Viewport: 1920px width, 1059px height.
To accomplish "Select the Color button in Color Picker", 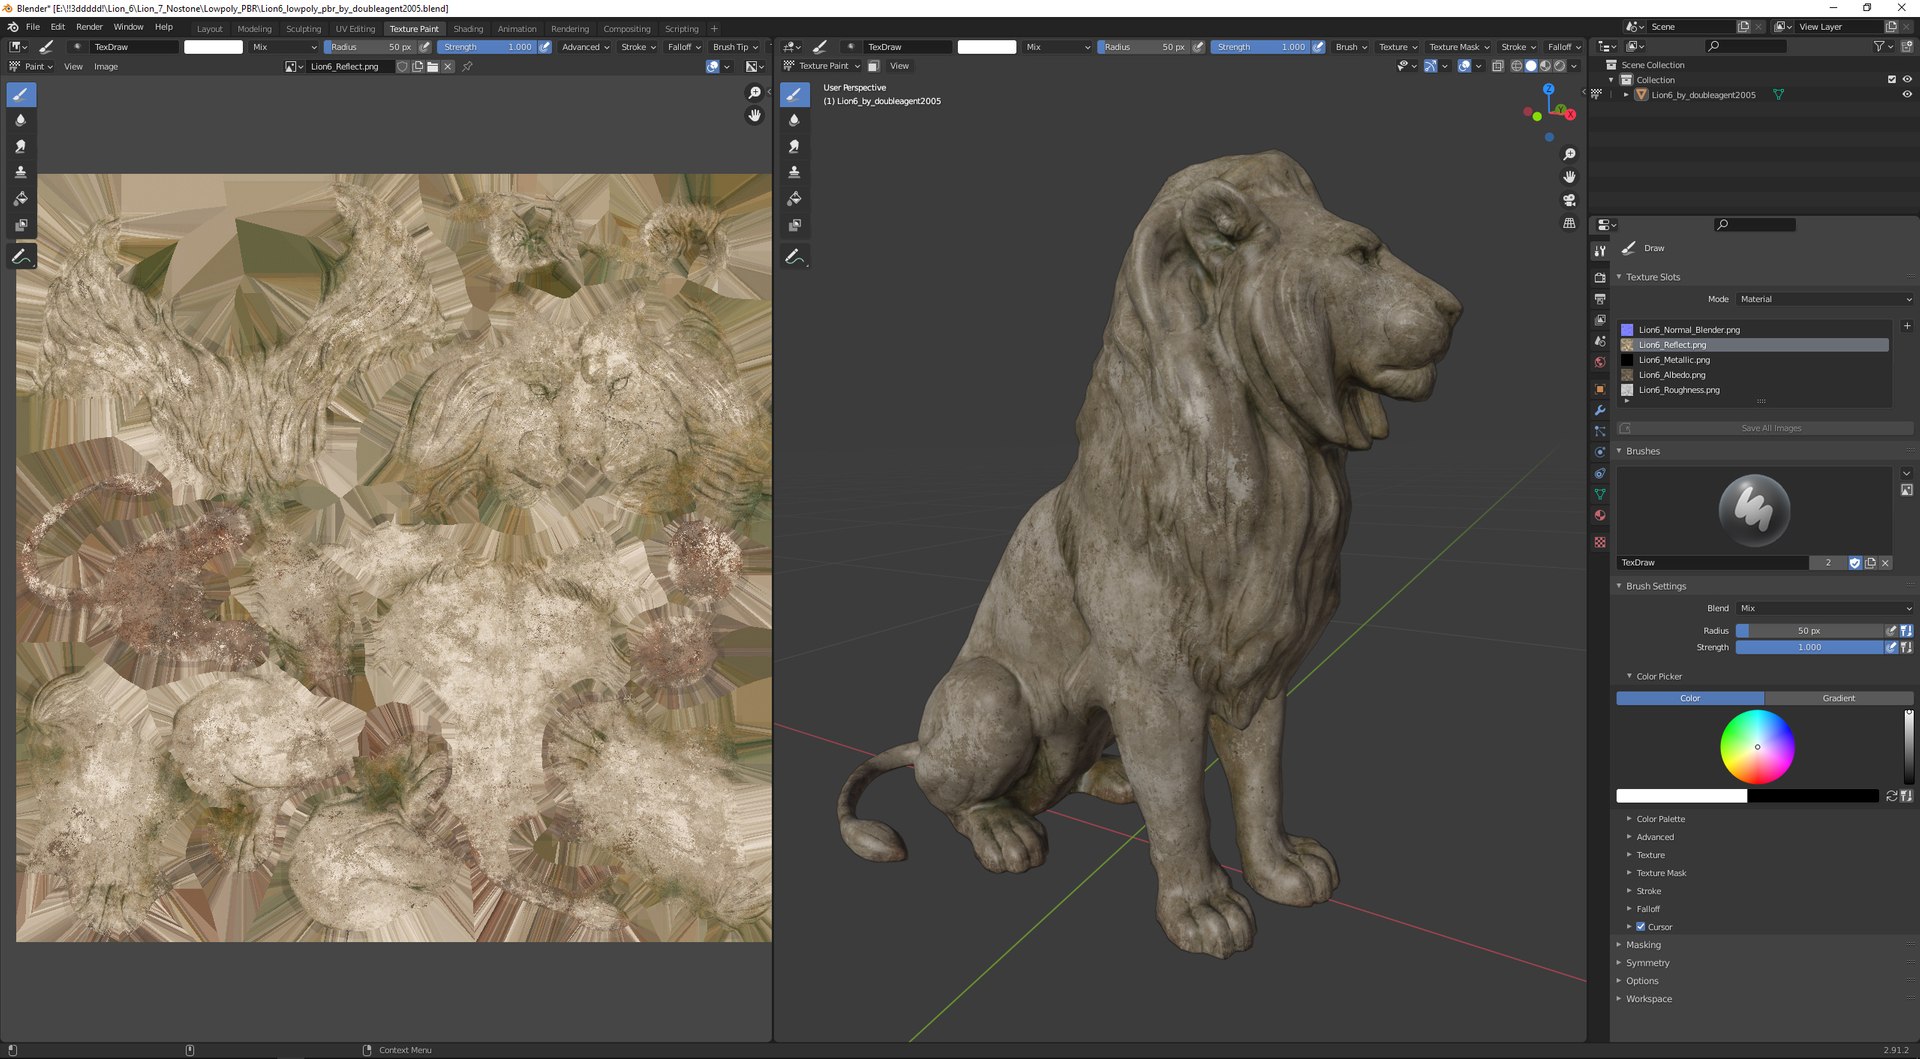I will (x=1690, y=698).
